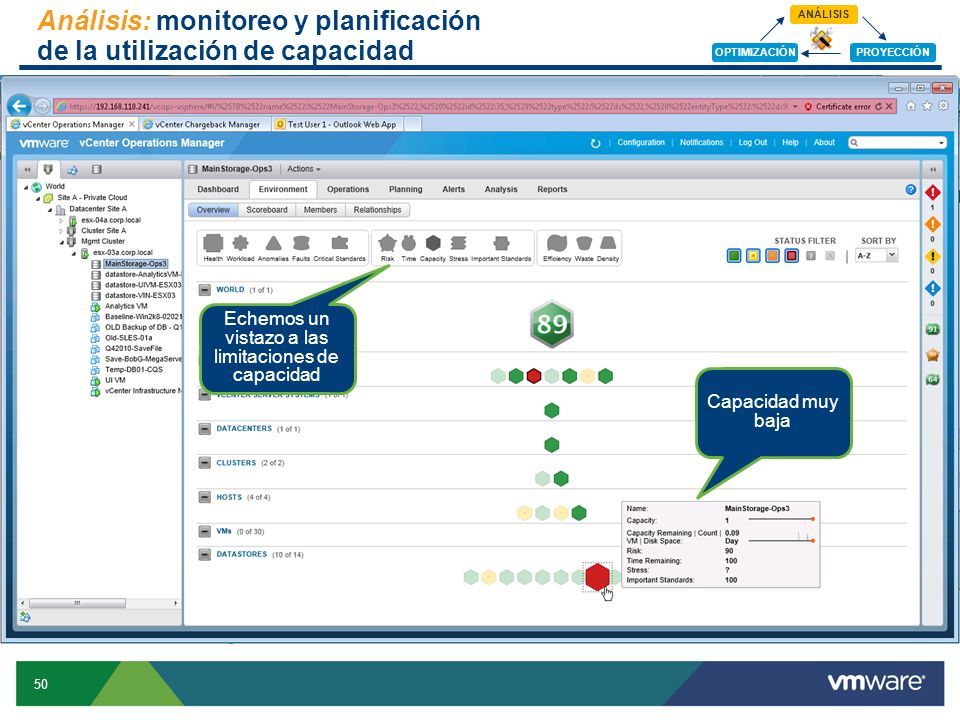Select esx-04a.corp.local host in tree
960x720 pixels.
coord(111,220)
